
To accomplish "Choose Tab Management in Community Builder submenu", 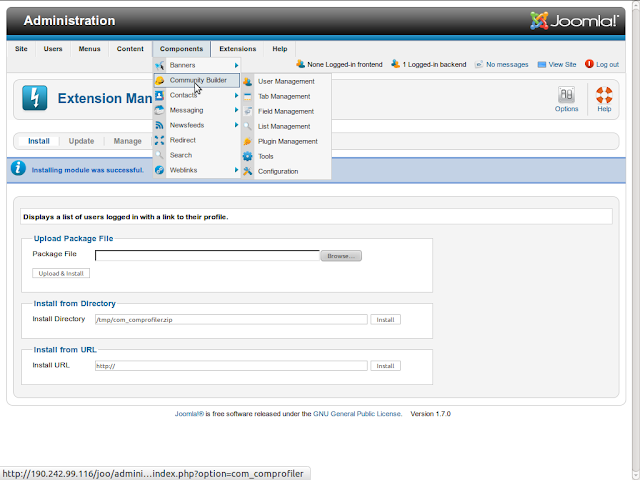I will pos(286,97).
